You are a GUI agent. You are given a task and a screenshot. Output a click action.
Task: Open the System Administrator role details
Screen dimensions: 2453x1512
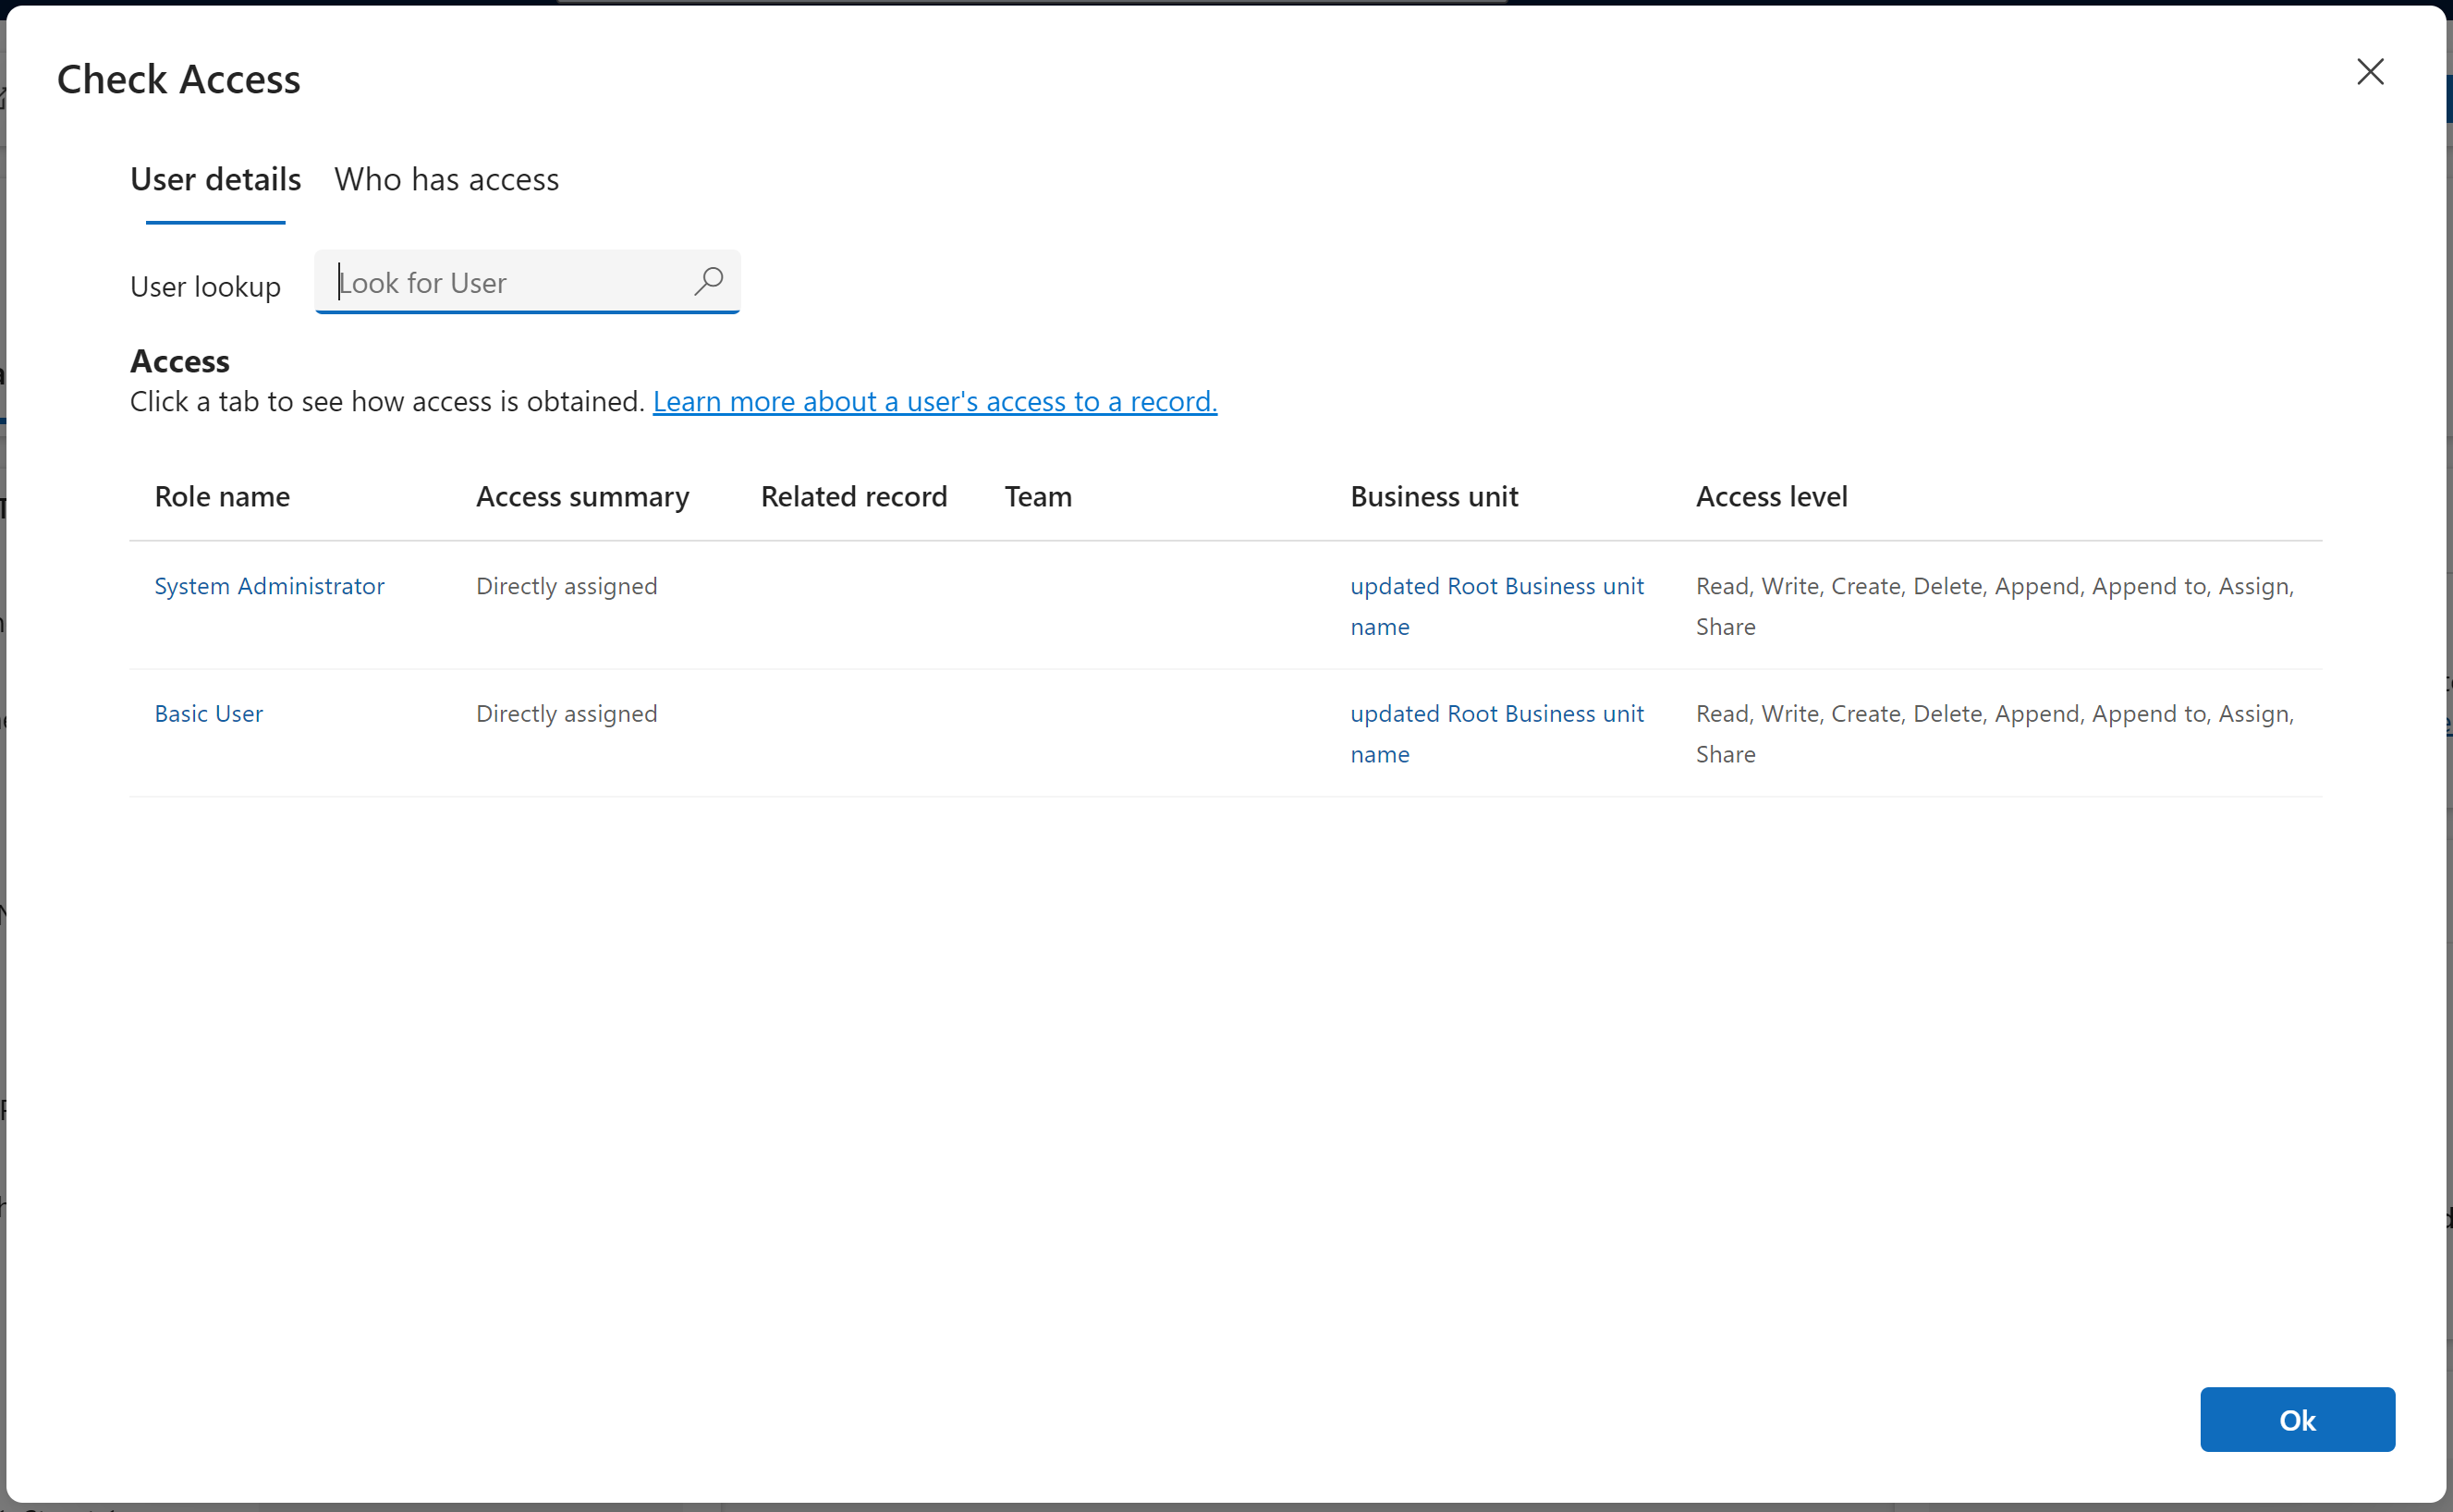point(269,586)
